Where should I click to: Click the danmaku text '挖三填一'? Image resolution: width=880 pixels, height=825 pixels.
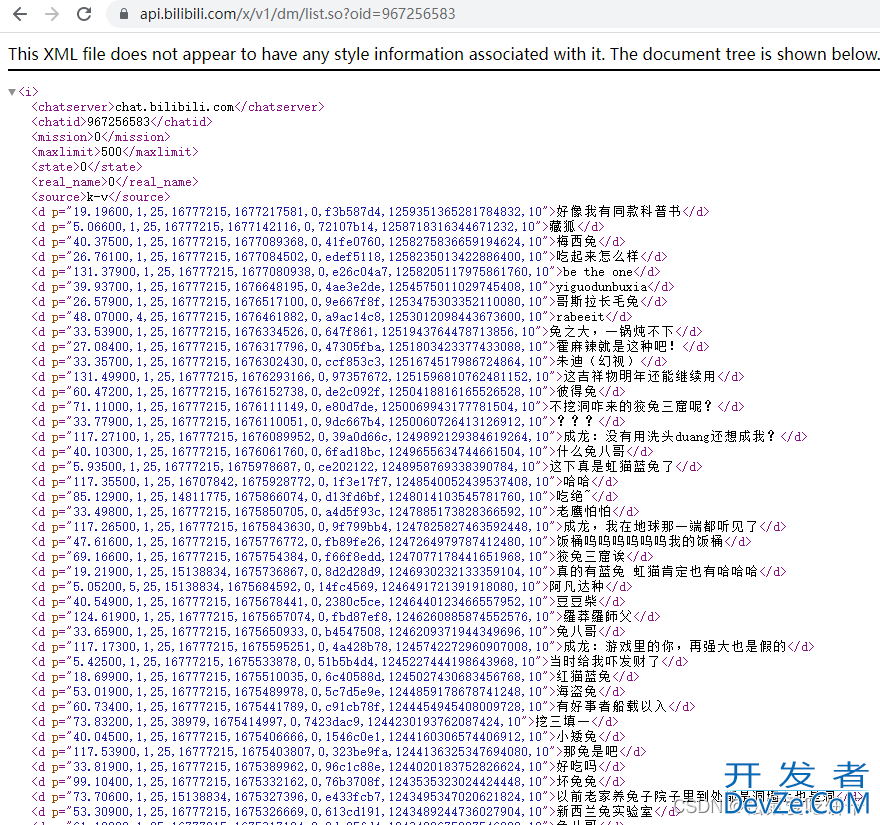click(563, 722)
